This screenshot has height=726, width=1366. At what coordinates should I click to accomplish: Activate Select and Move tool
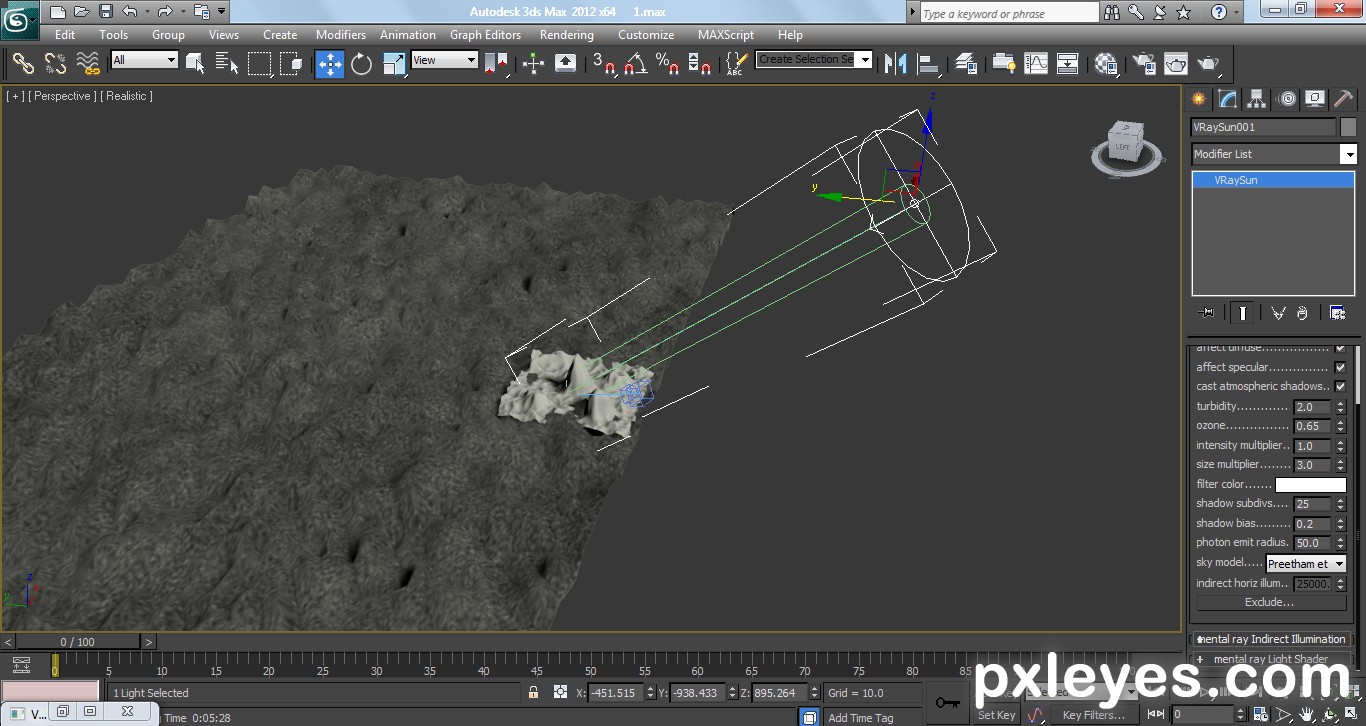(330, 64)
